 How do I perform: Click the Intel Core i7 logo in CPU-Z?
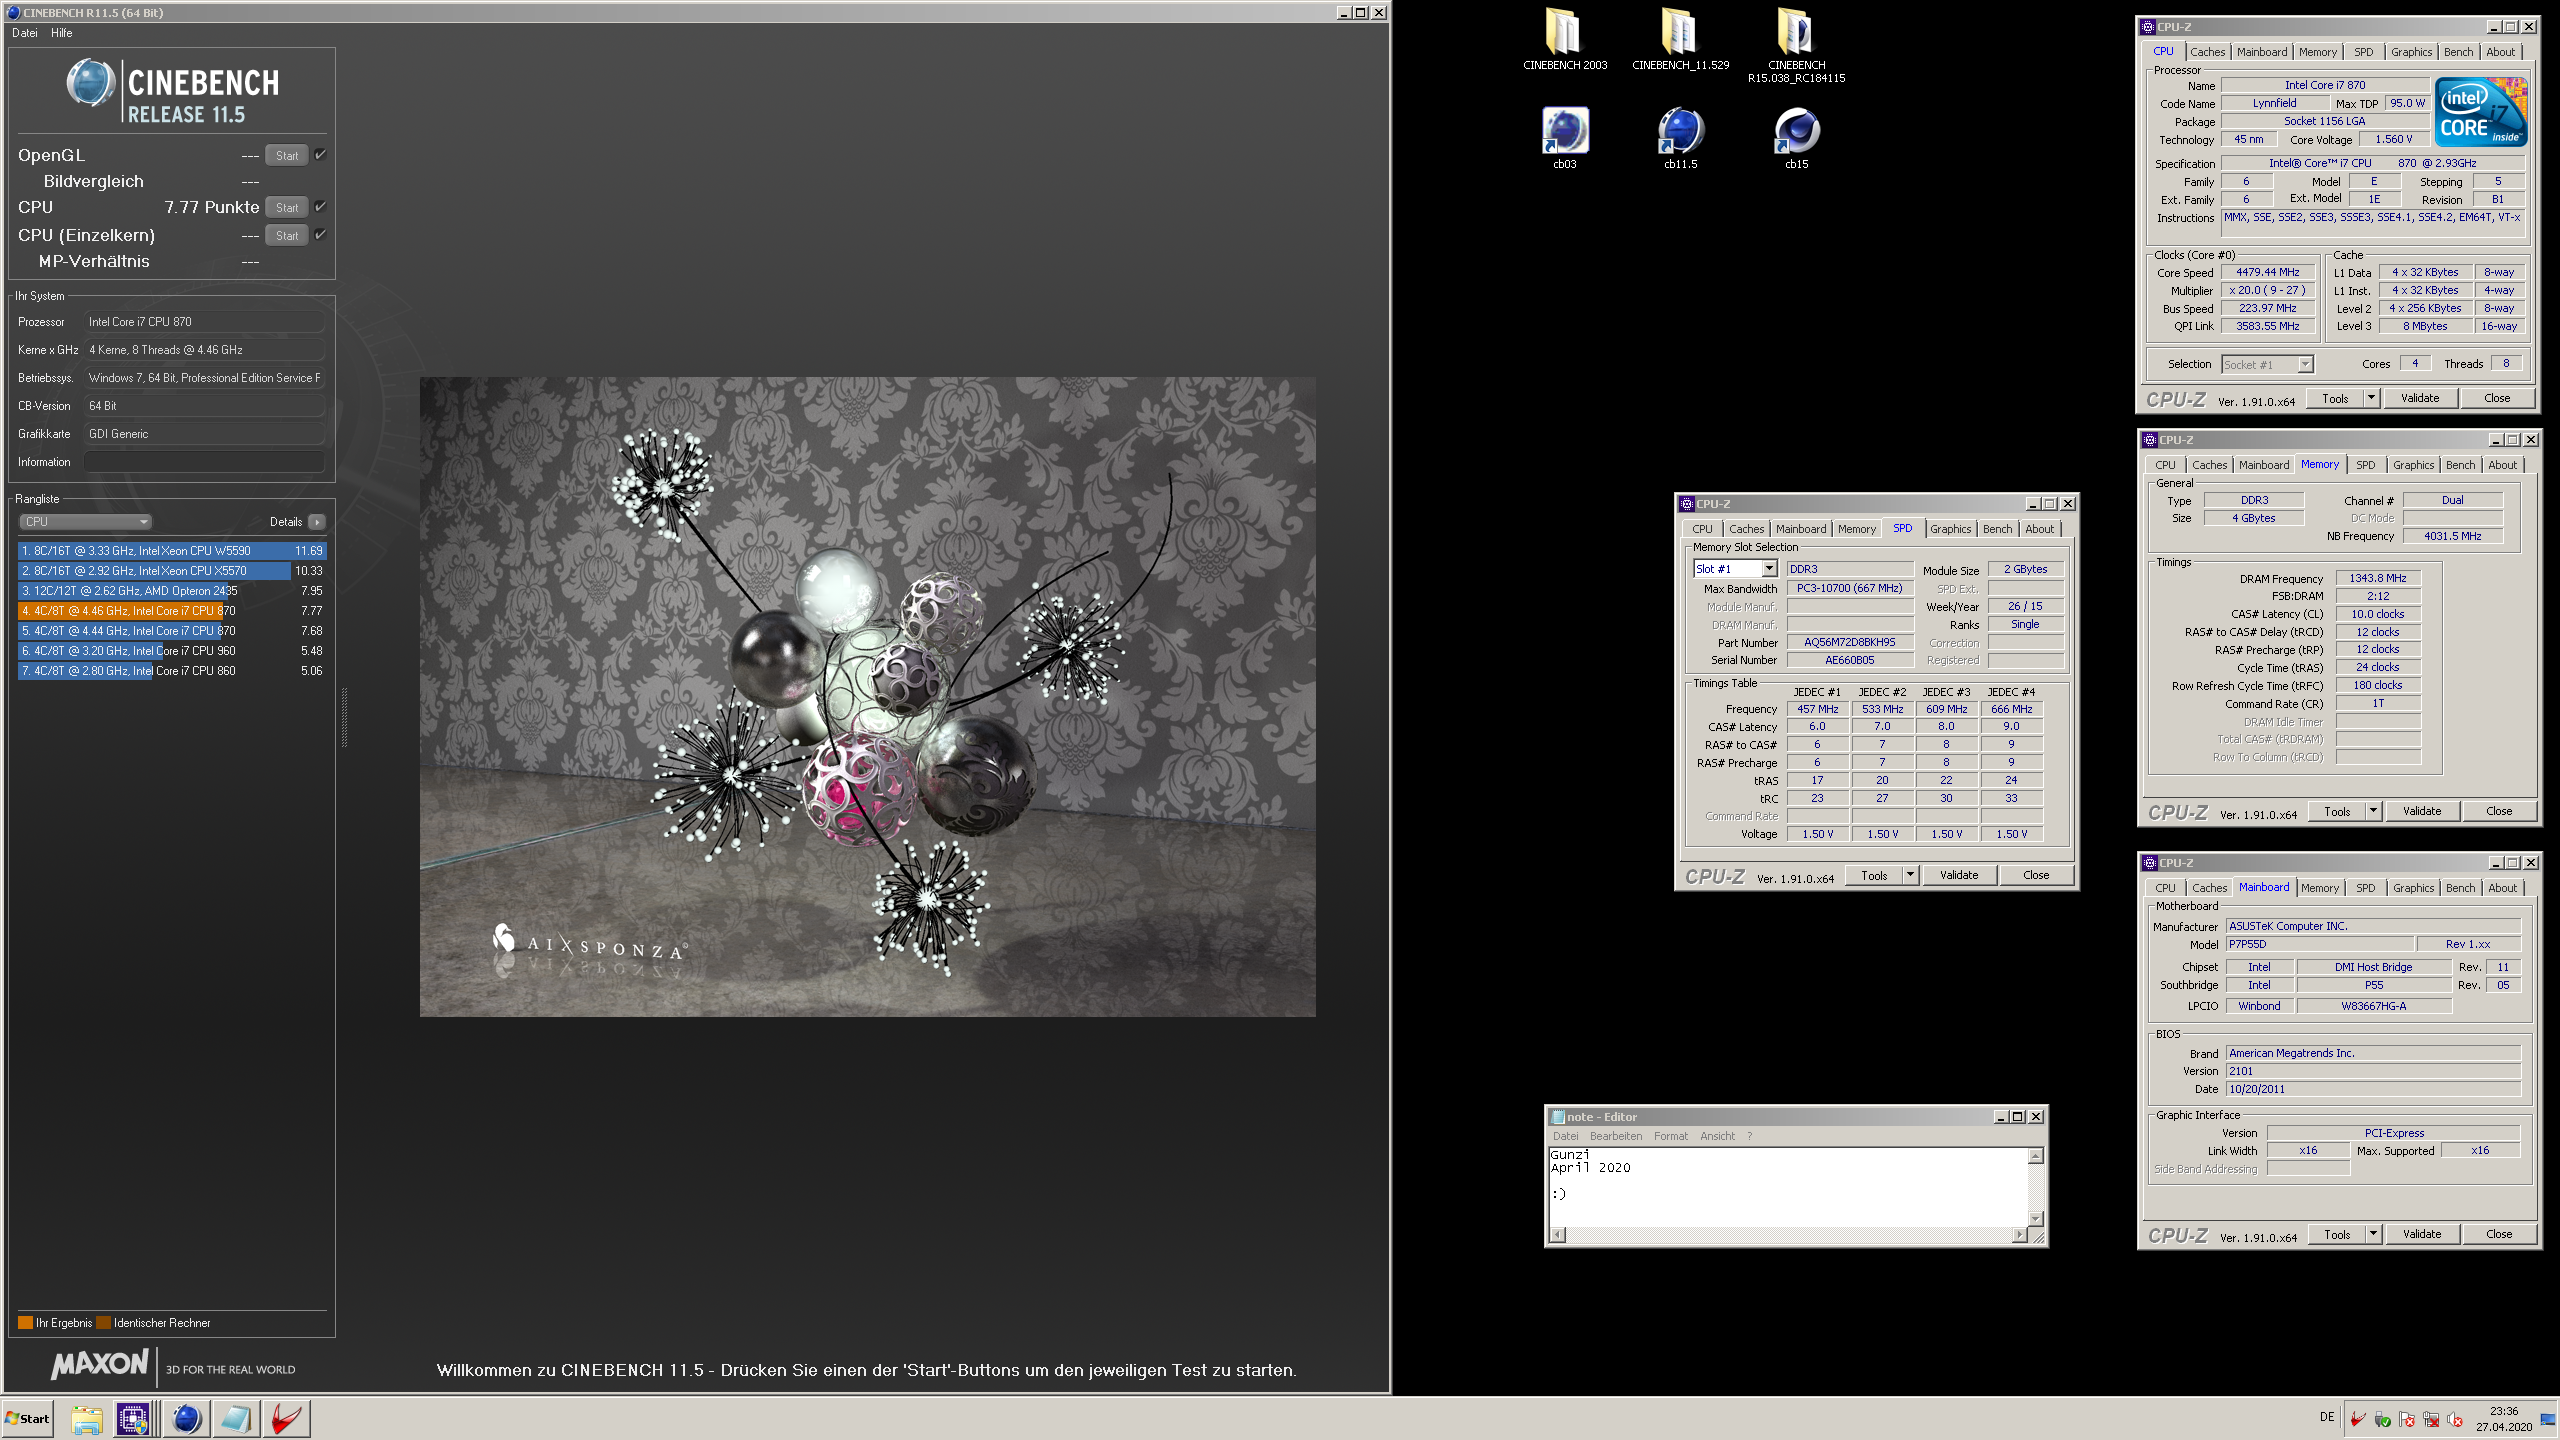click(2482, 112)
